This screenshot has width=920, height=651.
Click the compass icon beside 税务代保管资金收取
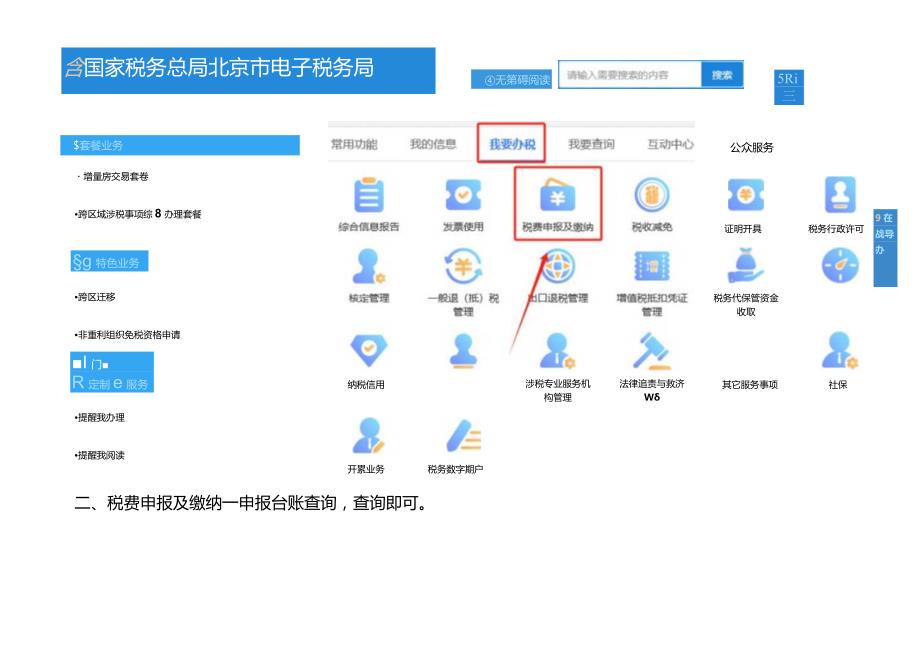(x=840, y=266)
